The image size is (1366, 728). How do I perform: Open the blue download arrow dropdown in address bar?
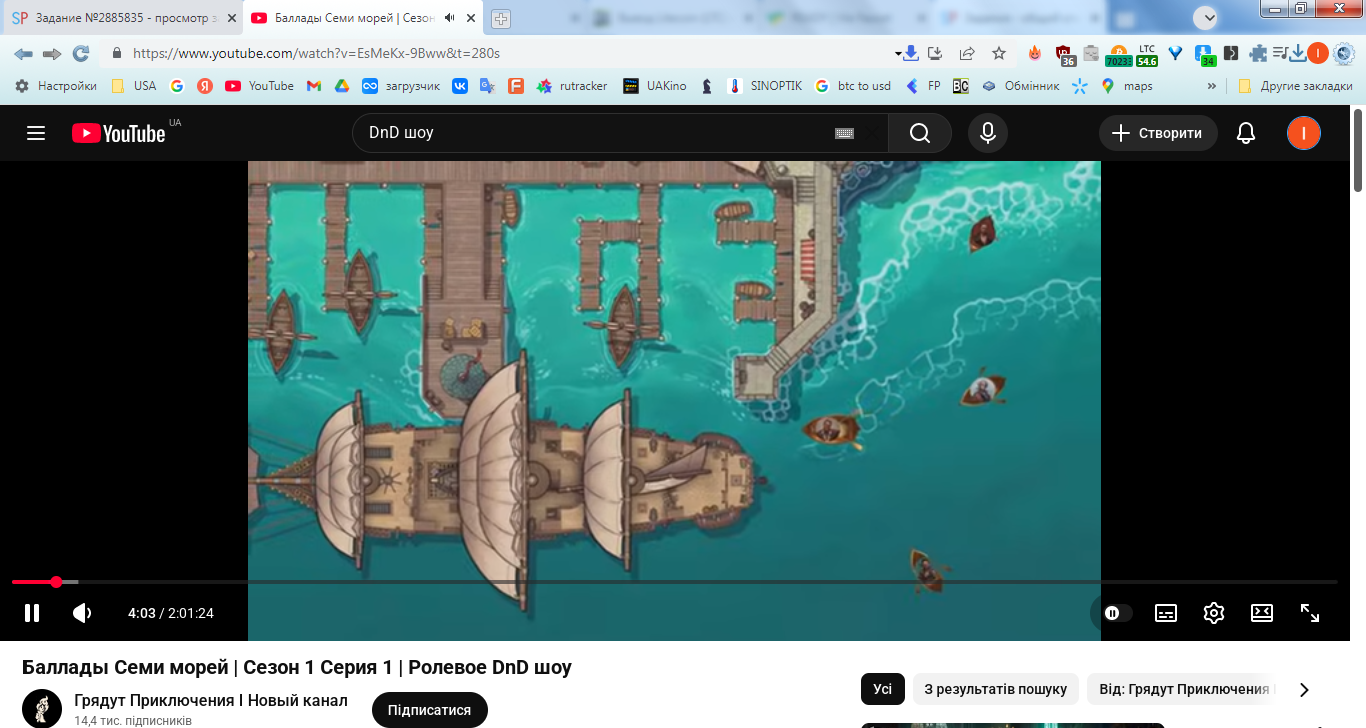906,53
